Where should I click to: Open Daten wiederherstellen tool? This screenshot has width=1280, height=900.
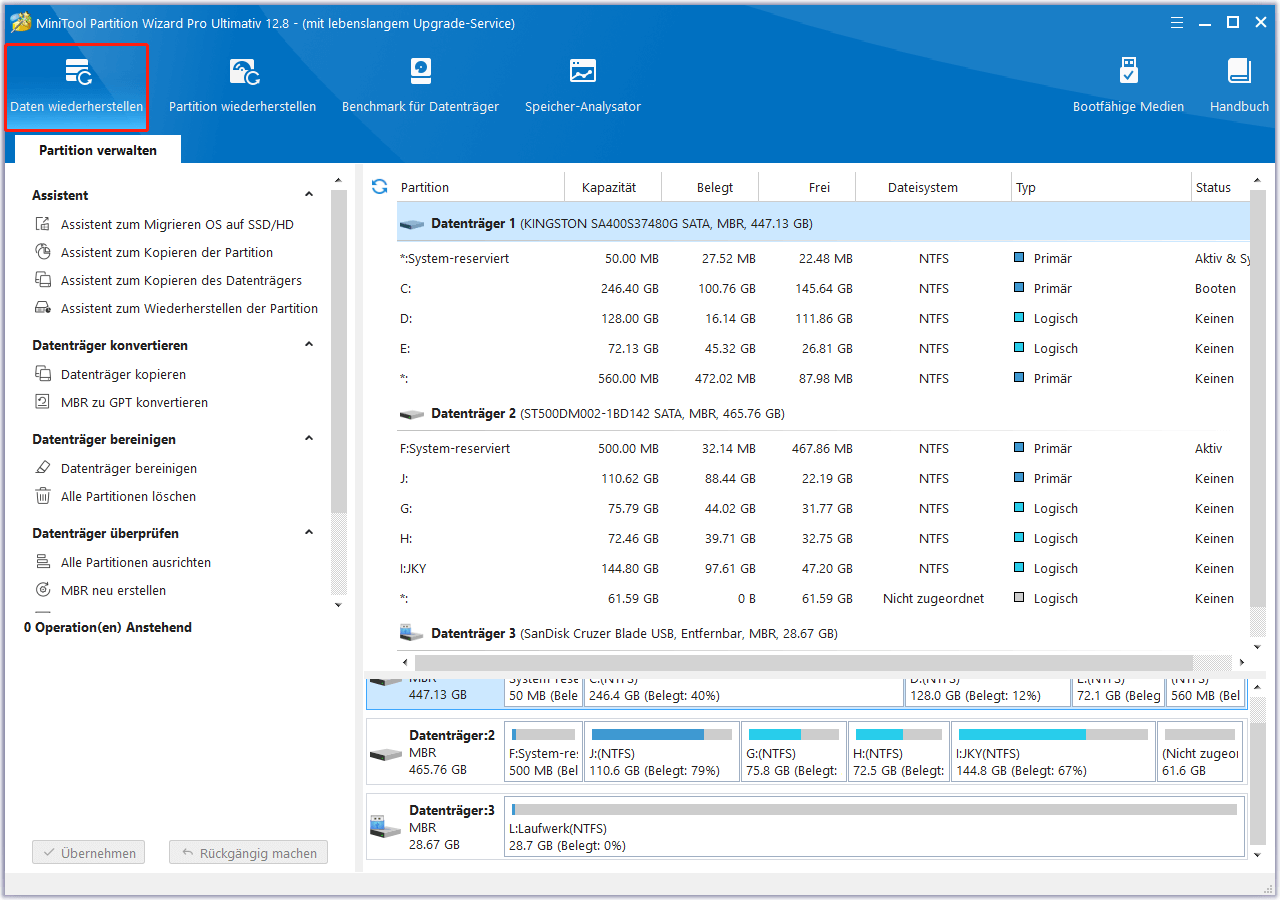pos(77,87)
